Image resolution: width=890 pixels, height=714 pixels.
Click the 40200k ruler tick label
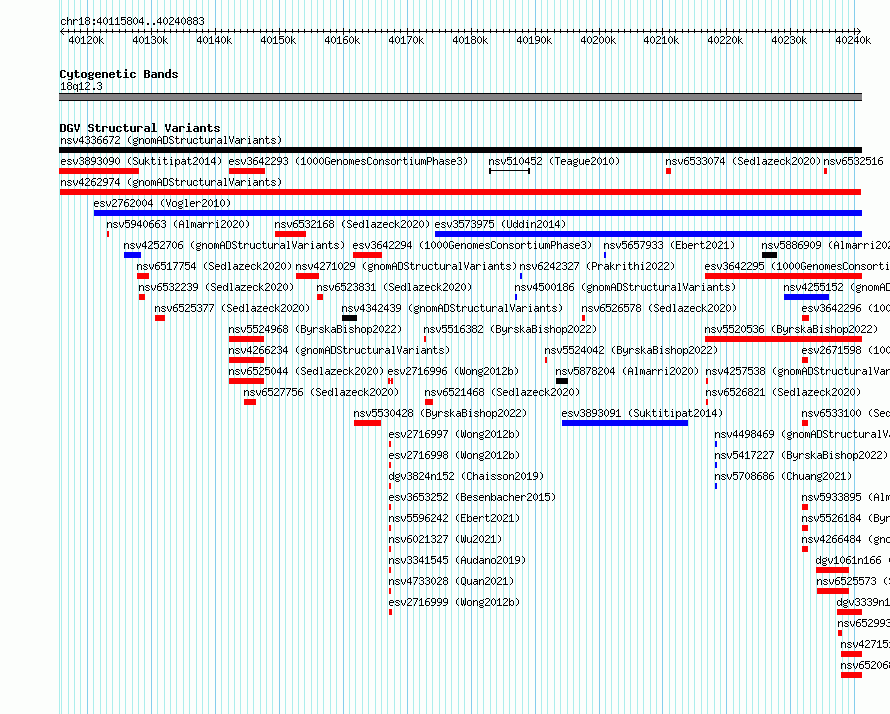[x=598, y=40]
